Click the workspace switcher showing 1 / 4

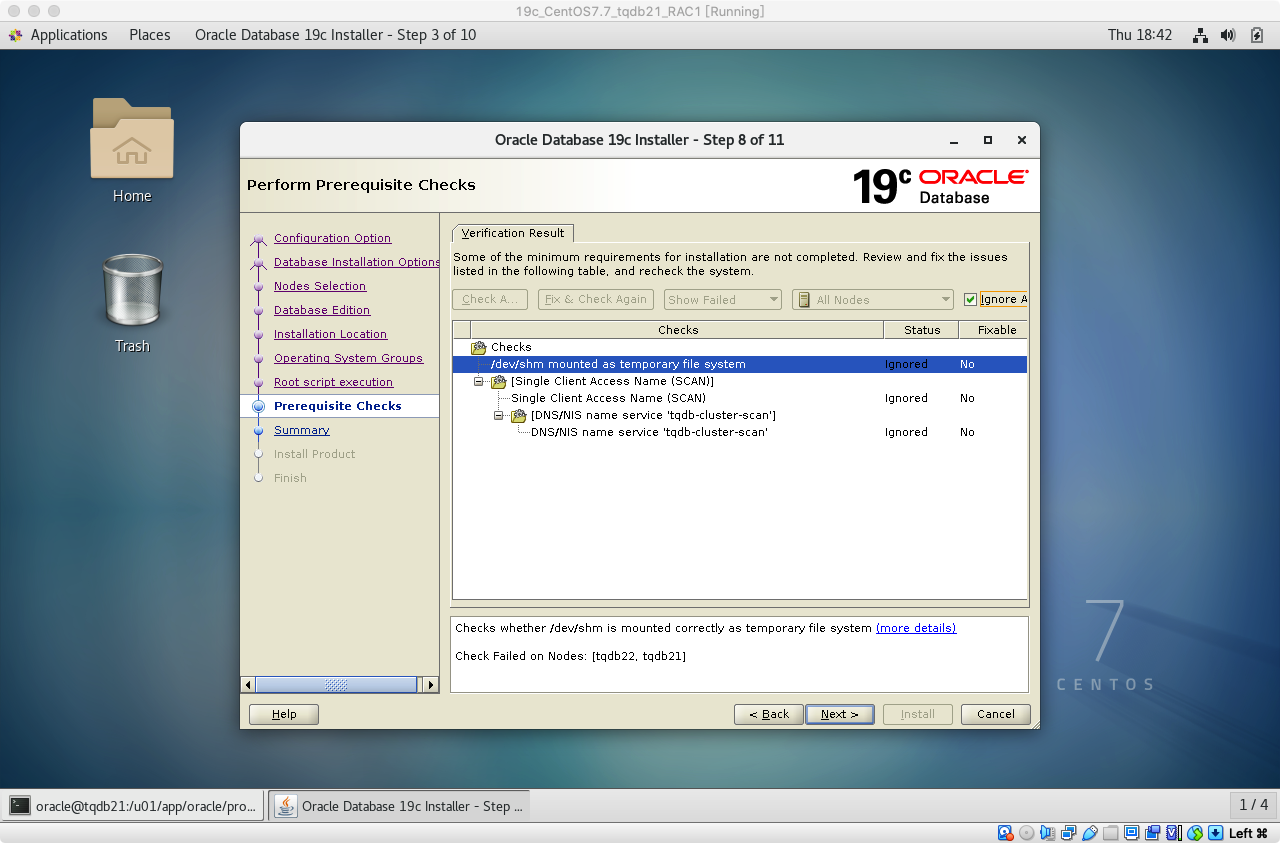point(1253,805)
